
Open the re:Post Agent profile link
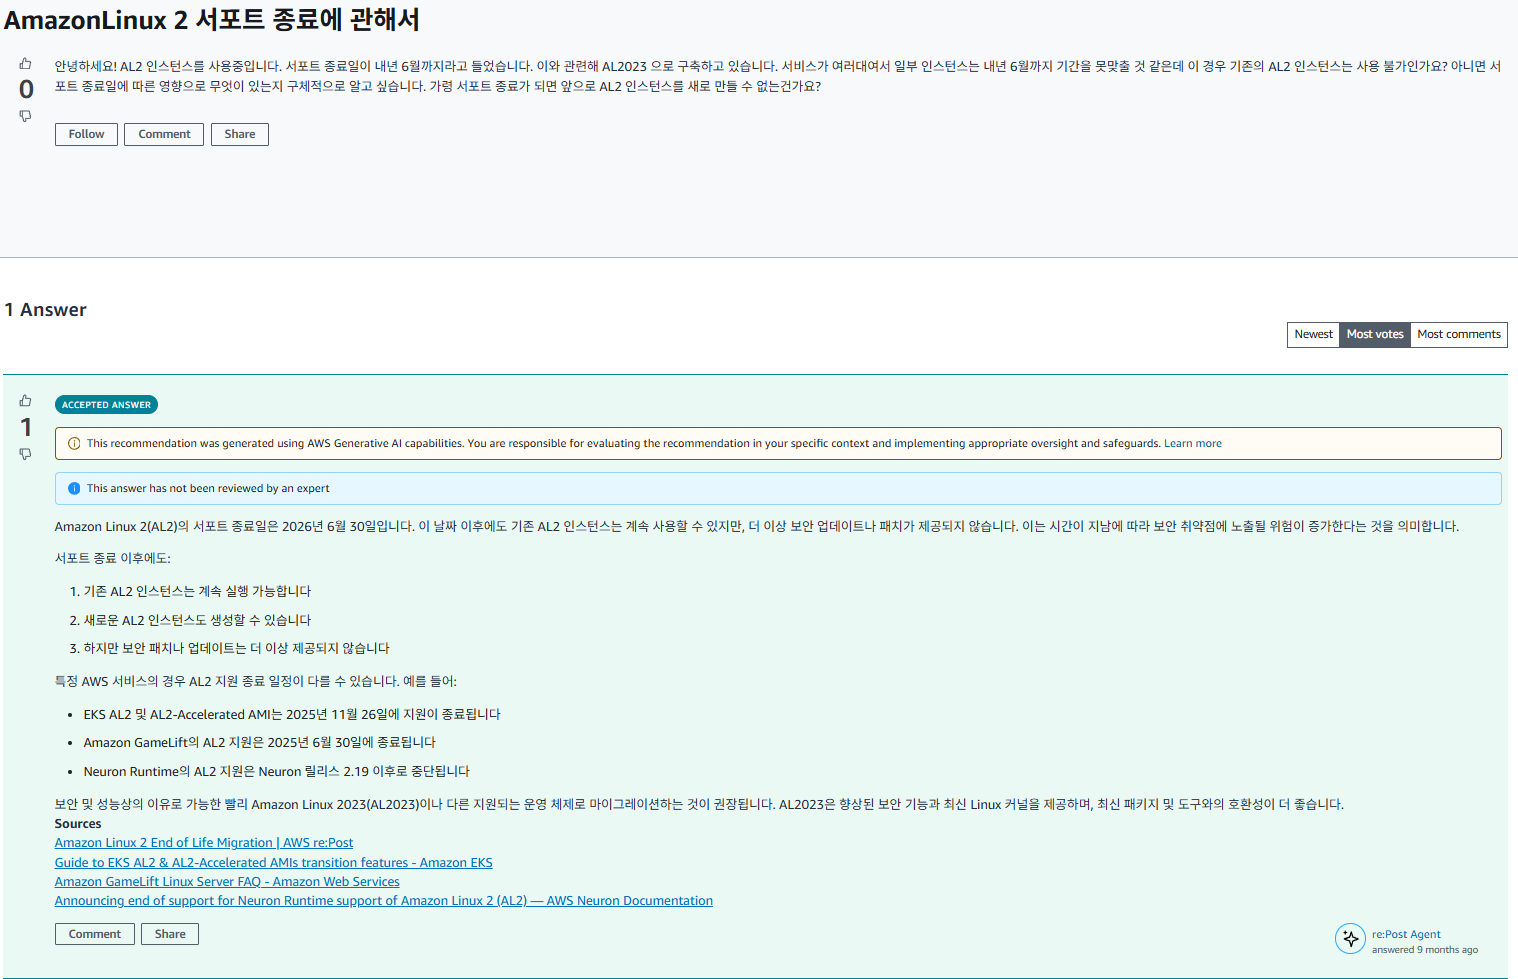click(x=1406, y=934)
